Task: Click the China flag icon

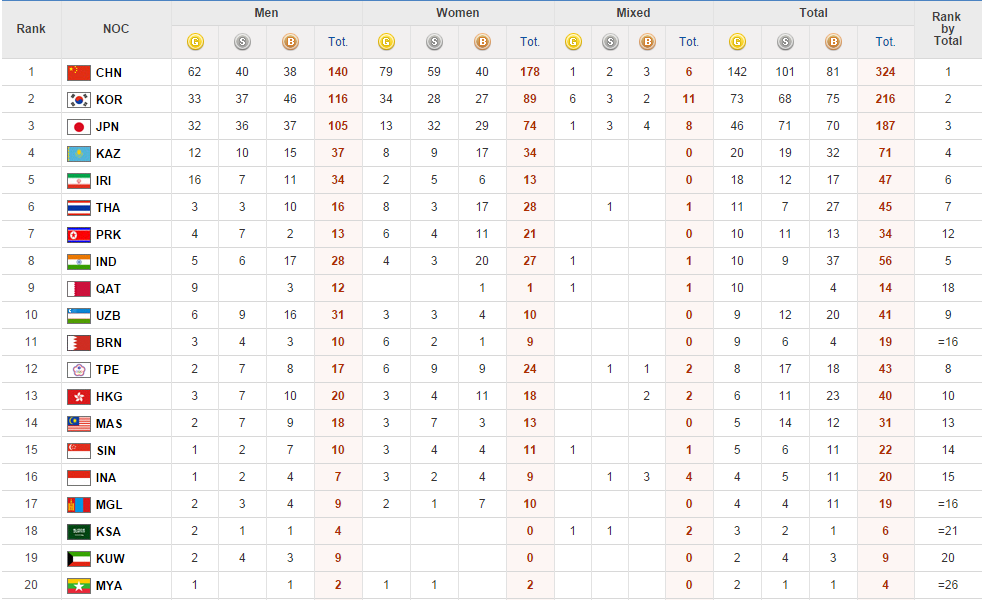Action: tap(78, 72)
